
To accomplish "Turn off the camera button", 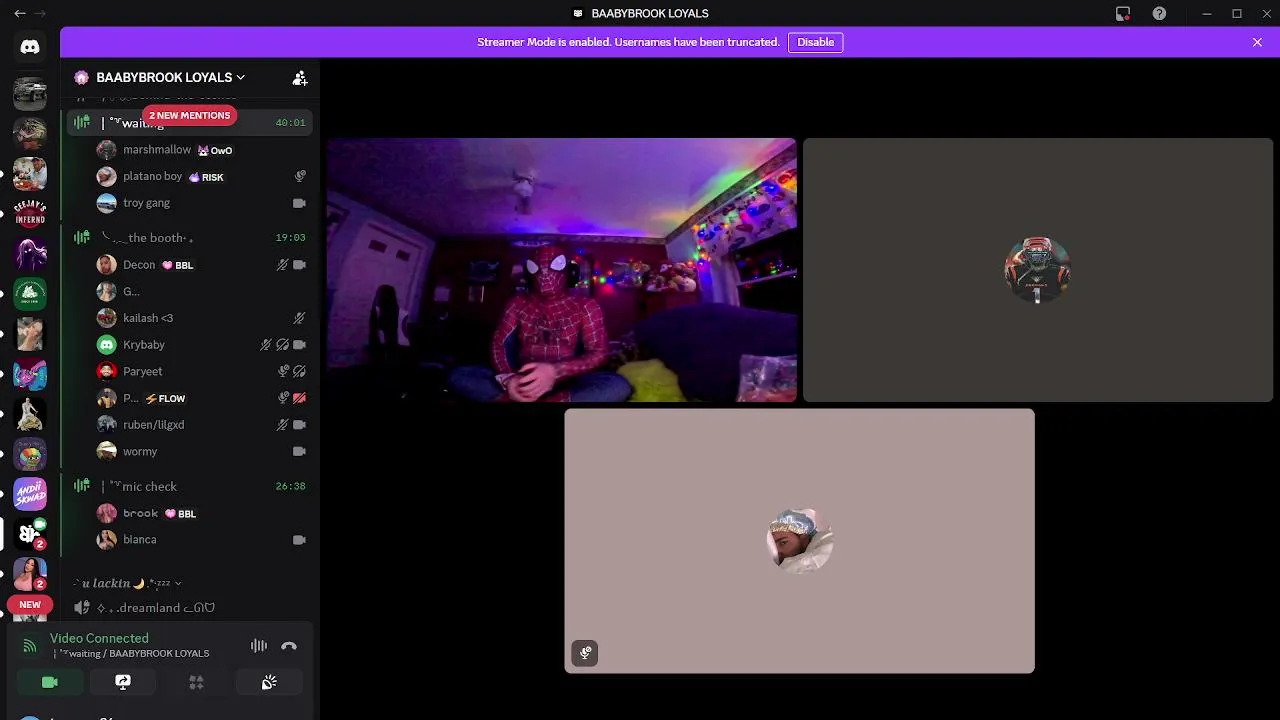I will [x=50, y=682].
